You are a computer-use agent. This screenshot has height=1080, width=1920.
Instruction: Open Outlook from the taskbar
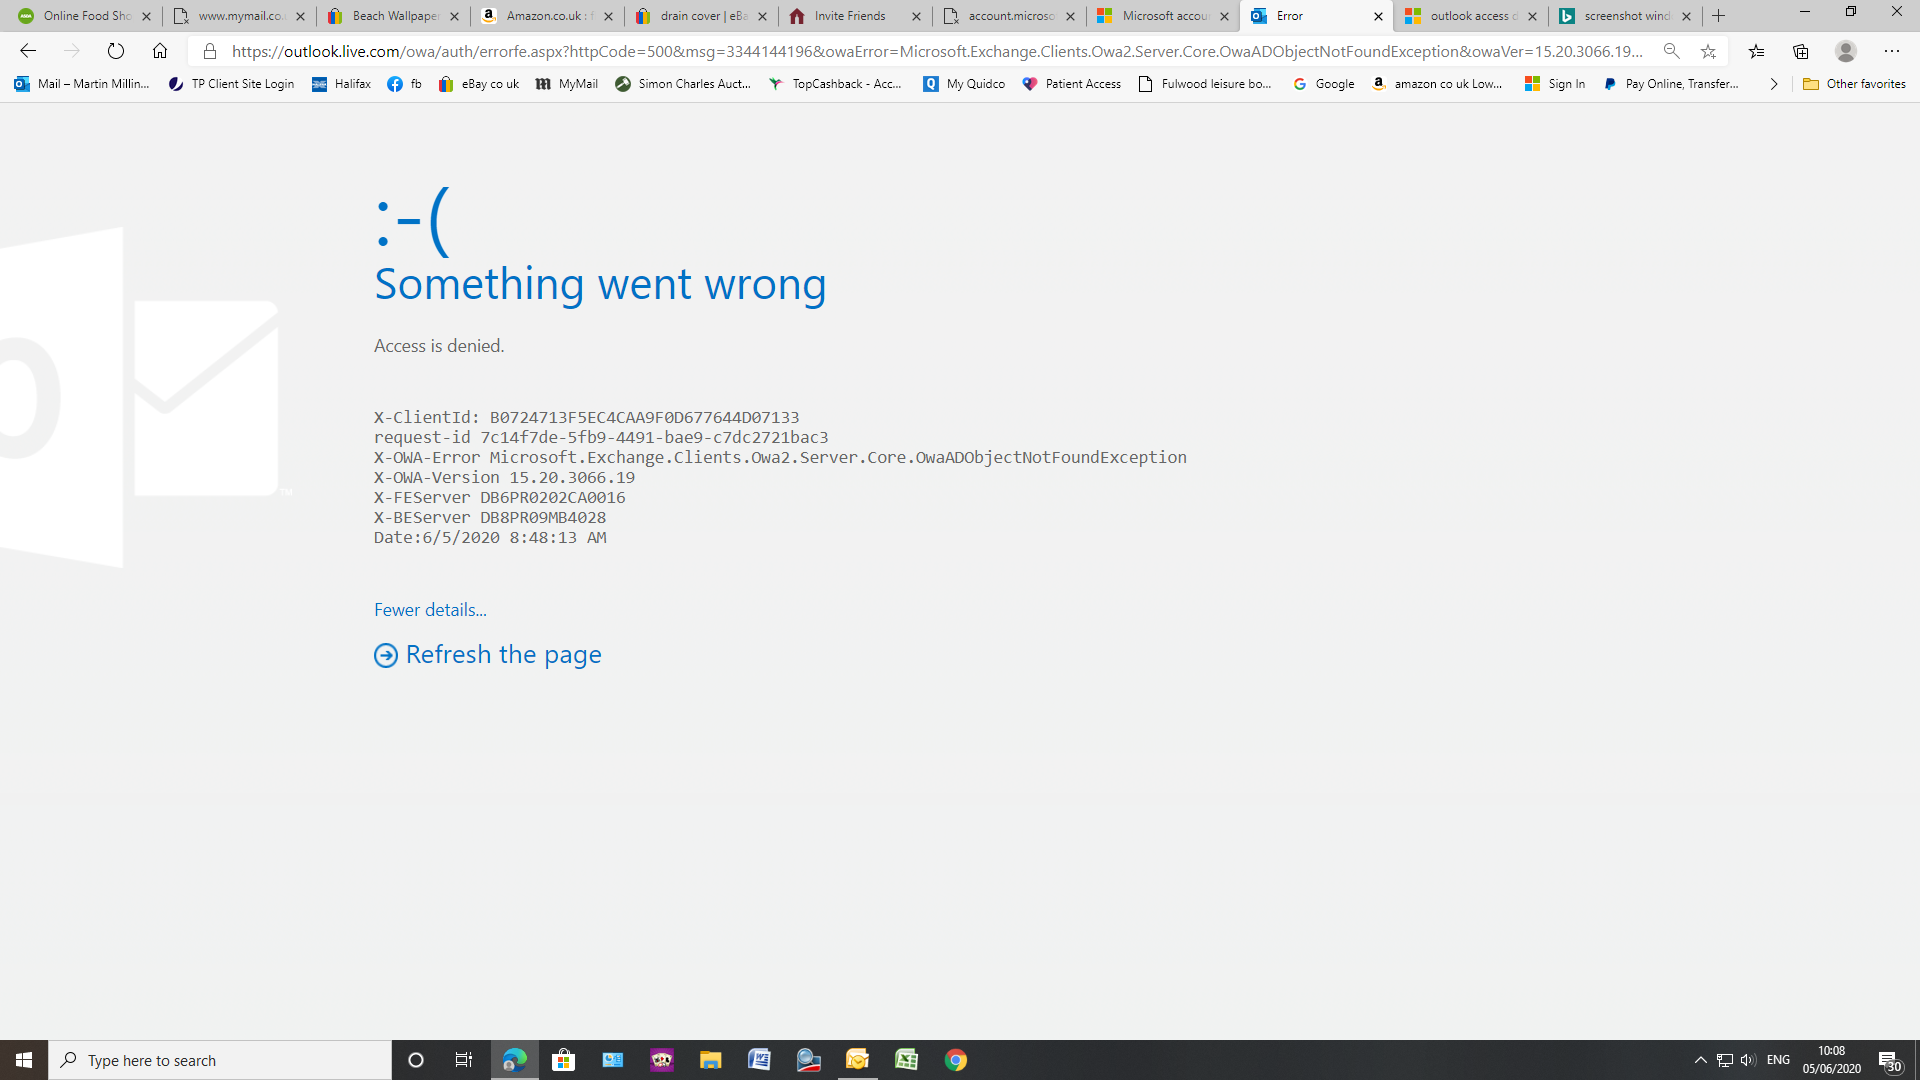tap(857, 1059)
